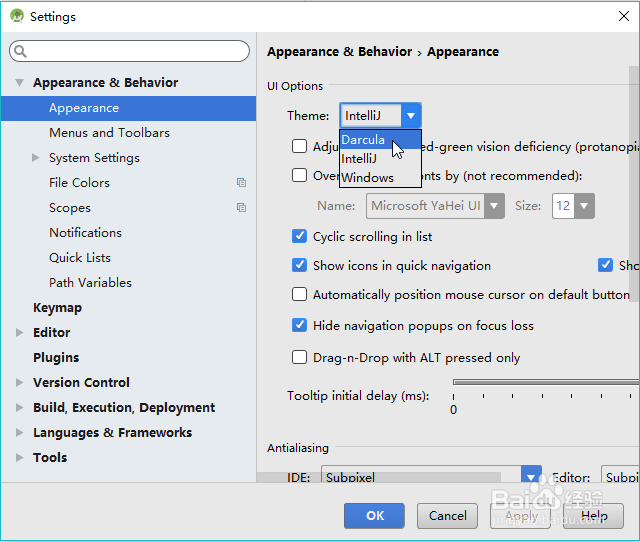640x542 pixels.
Task: Collapse the Appearance & Behavior section
Action: [19, 83]
